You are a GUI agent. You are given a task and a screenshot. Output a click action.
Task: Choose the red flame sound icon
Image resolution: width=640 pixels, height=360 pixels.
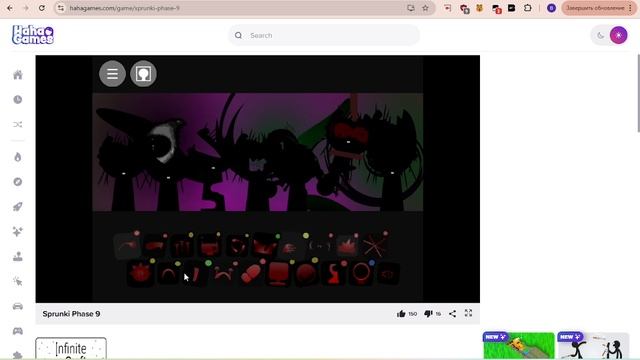point(347,246)
